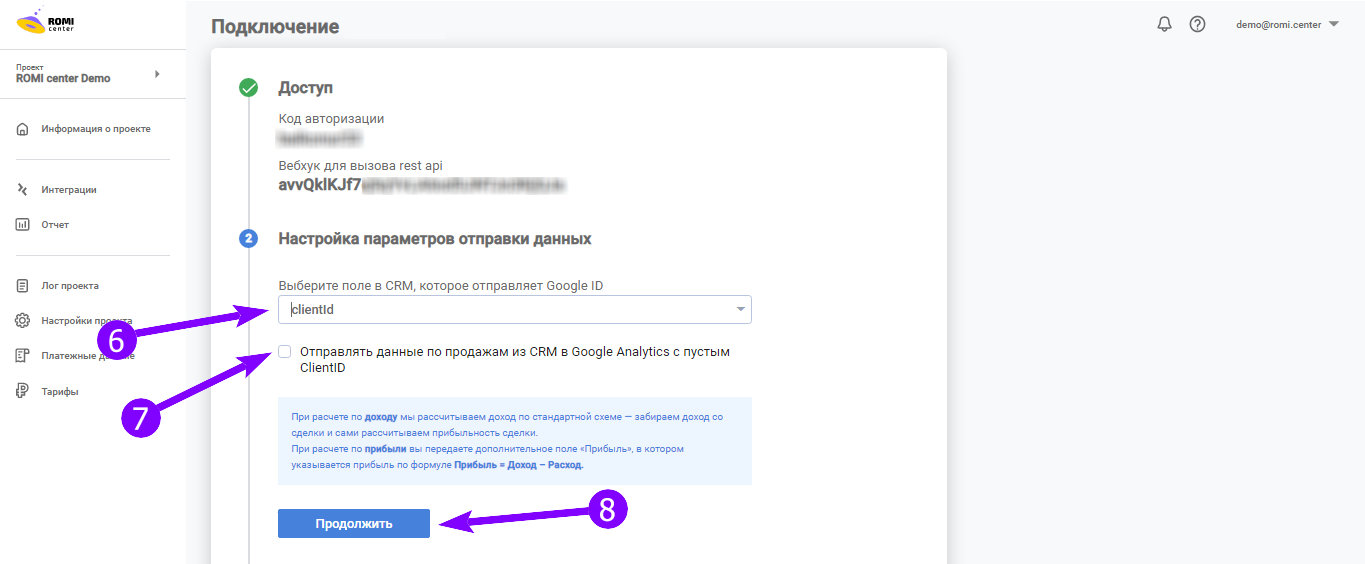
Task: Click the Интеграции sidebar icon
Action: pyautogui.click(x=23, y=190)
